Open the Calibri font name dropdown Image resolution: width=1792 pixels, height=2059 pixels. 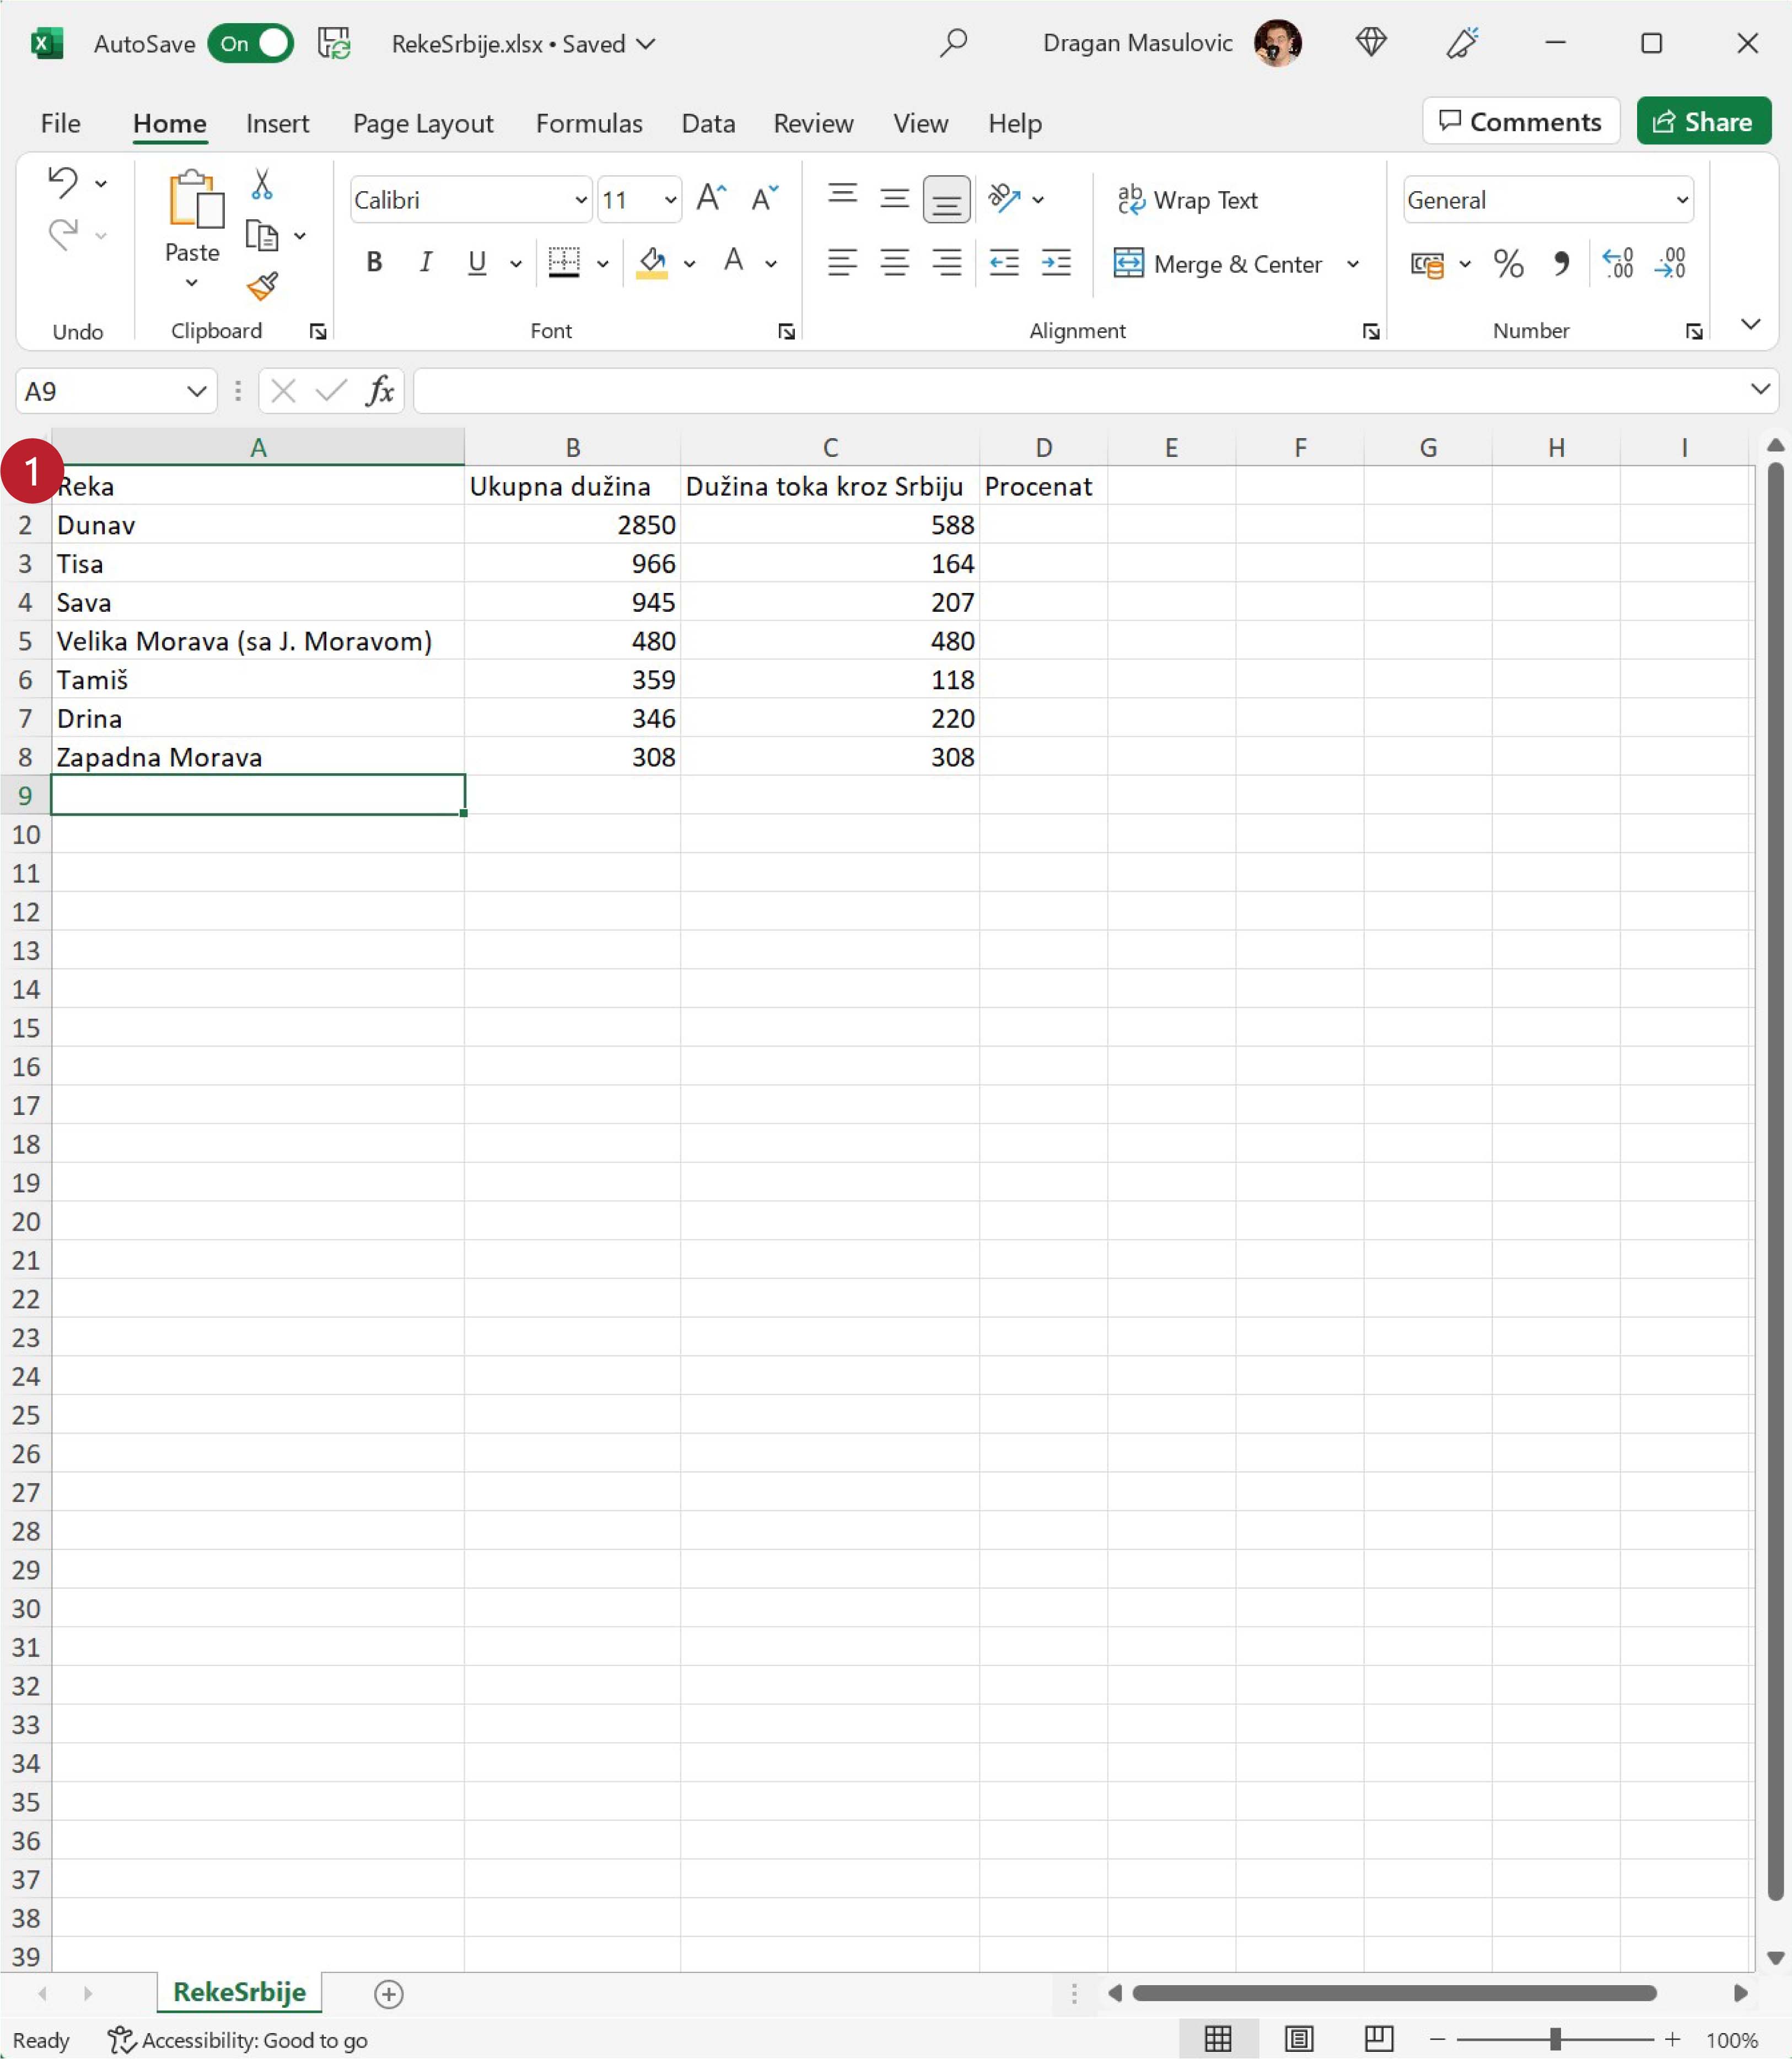[580, 200]
